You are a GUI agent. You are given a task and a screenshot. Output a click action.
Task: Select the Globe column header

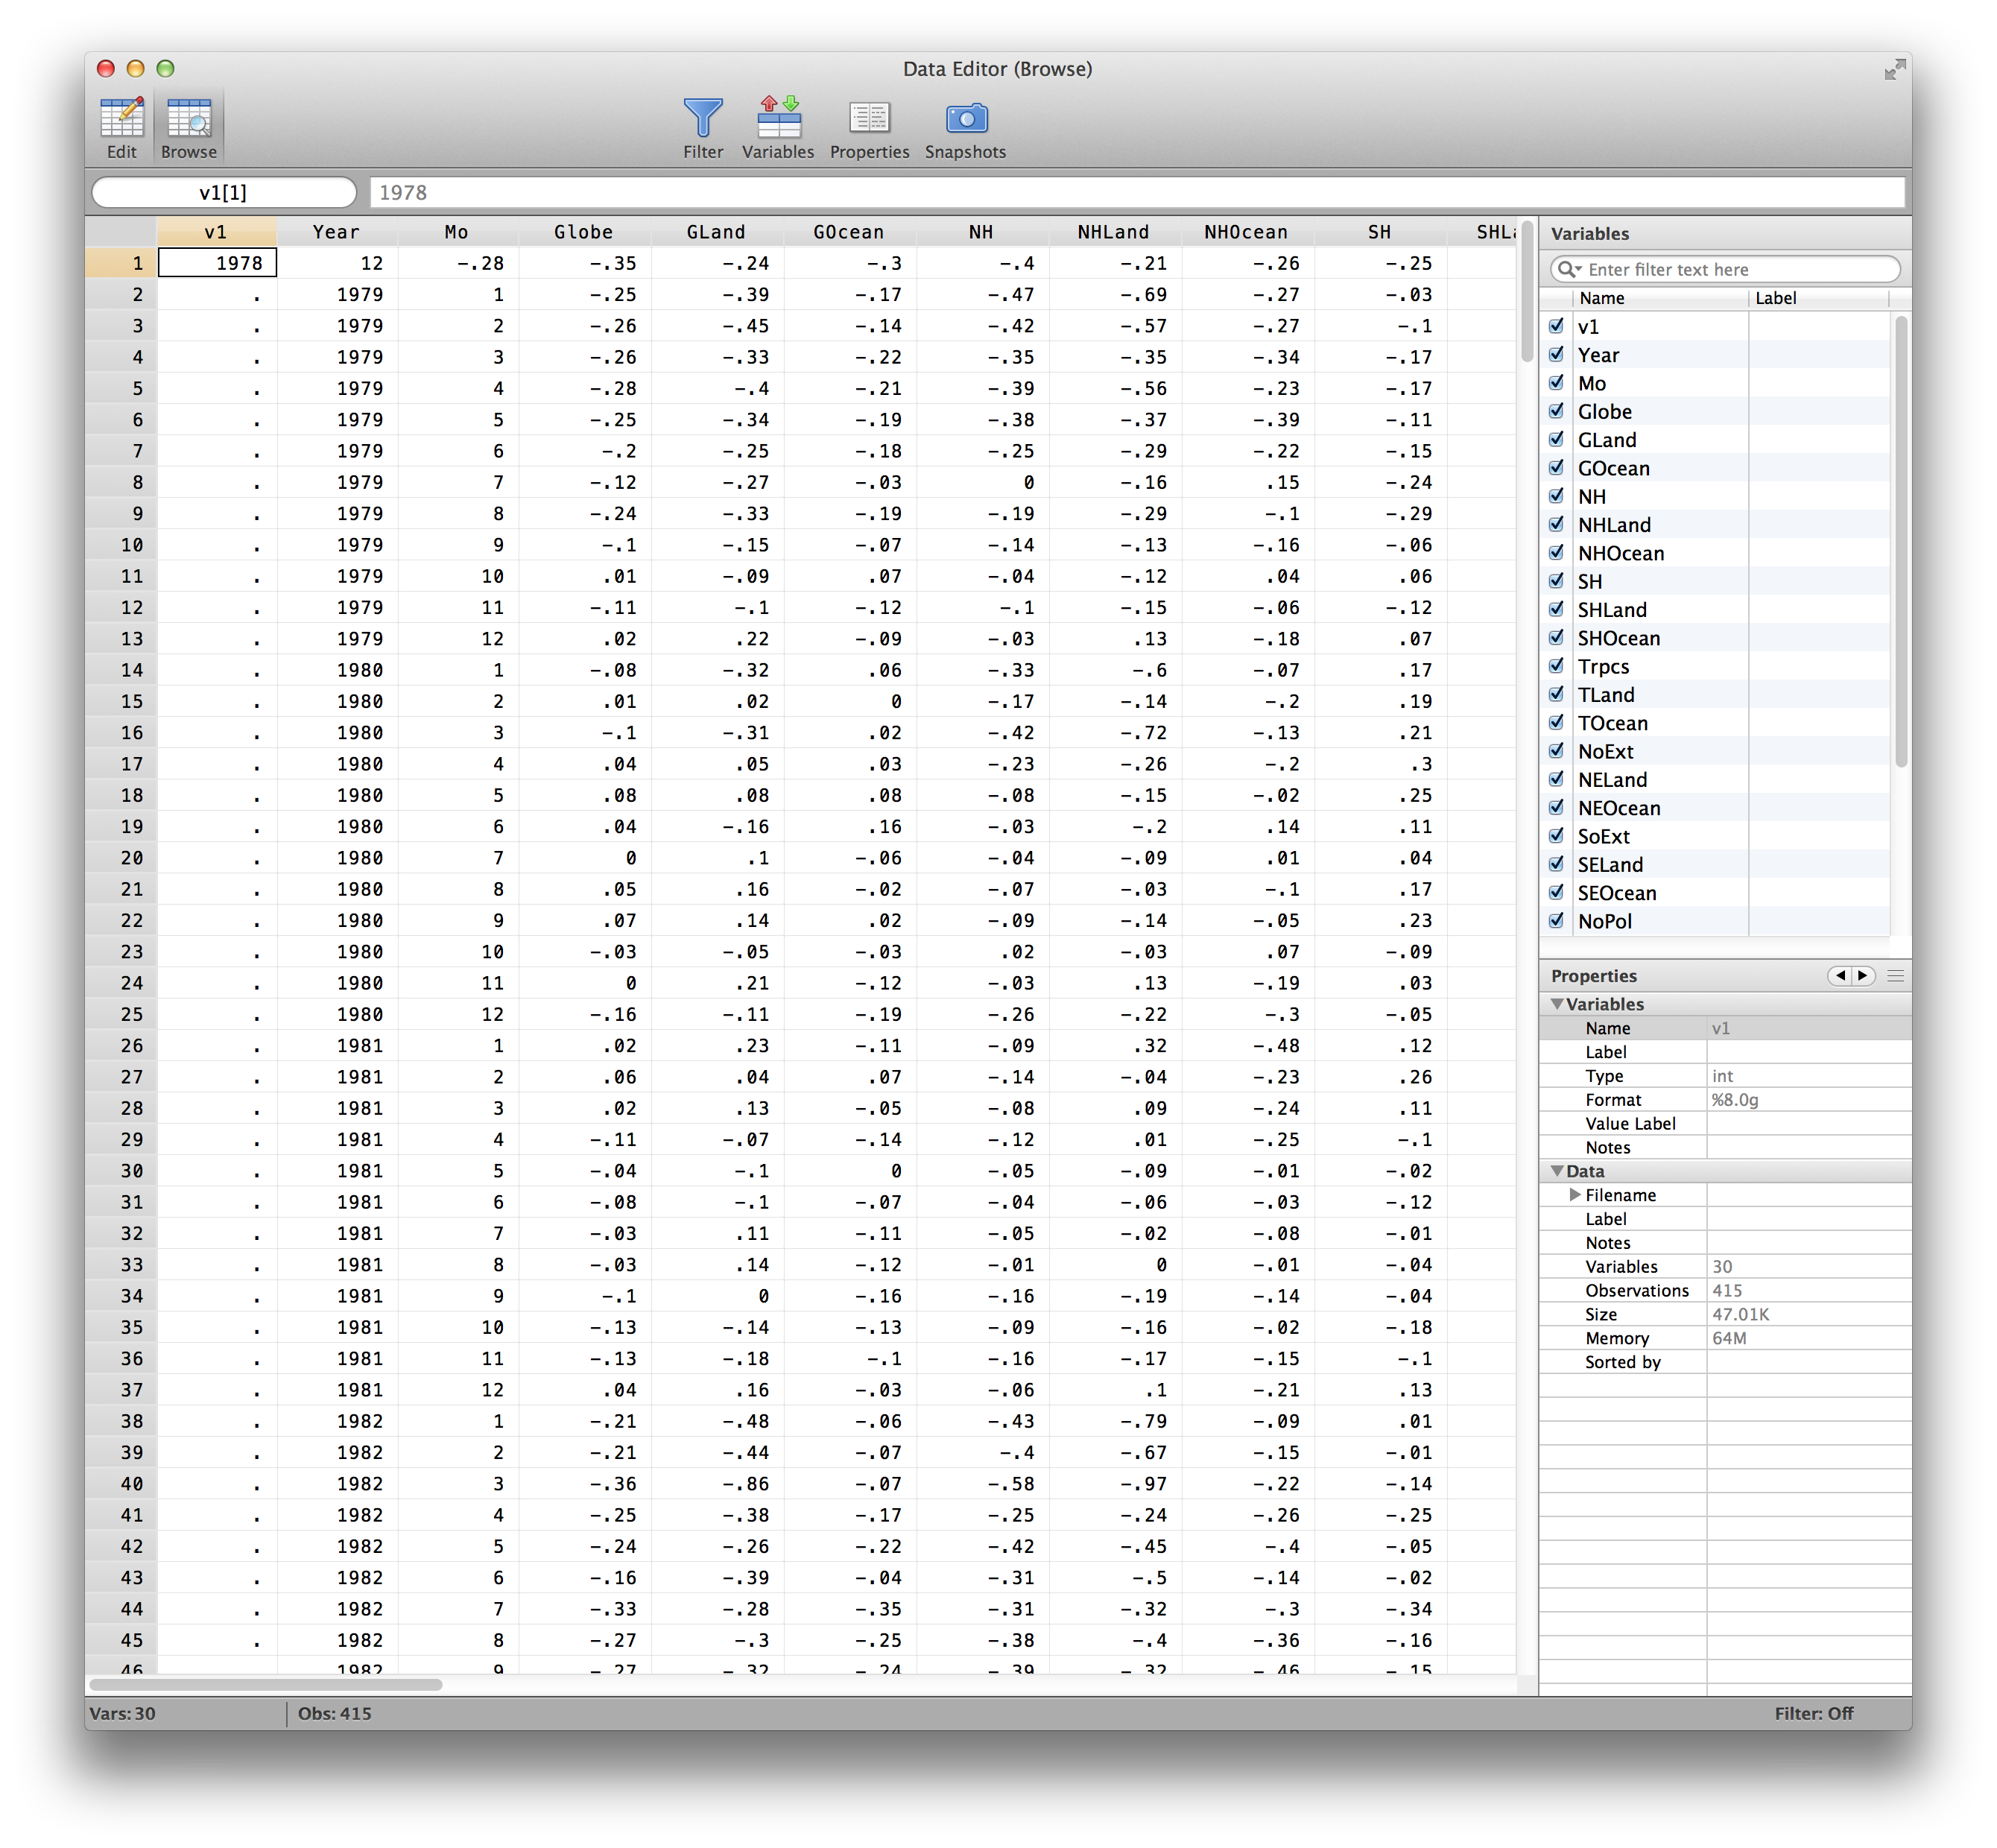click(583, 232)
